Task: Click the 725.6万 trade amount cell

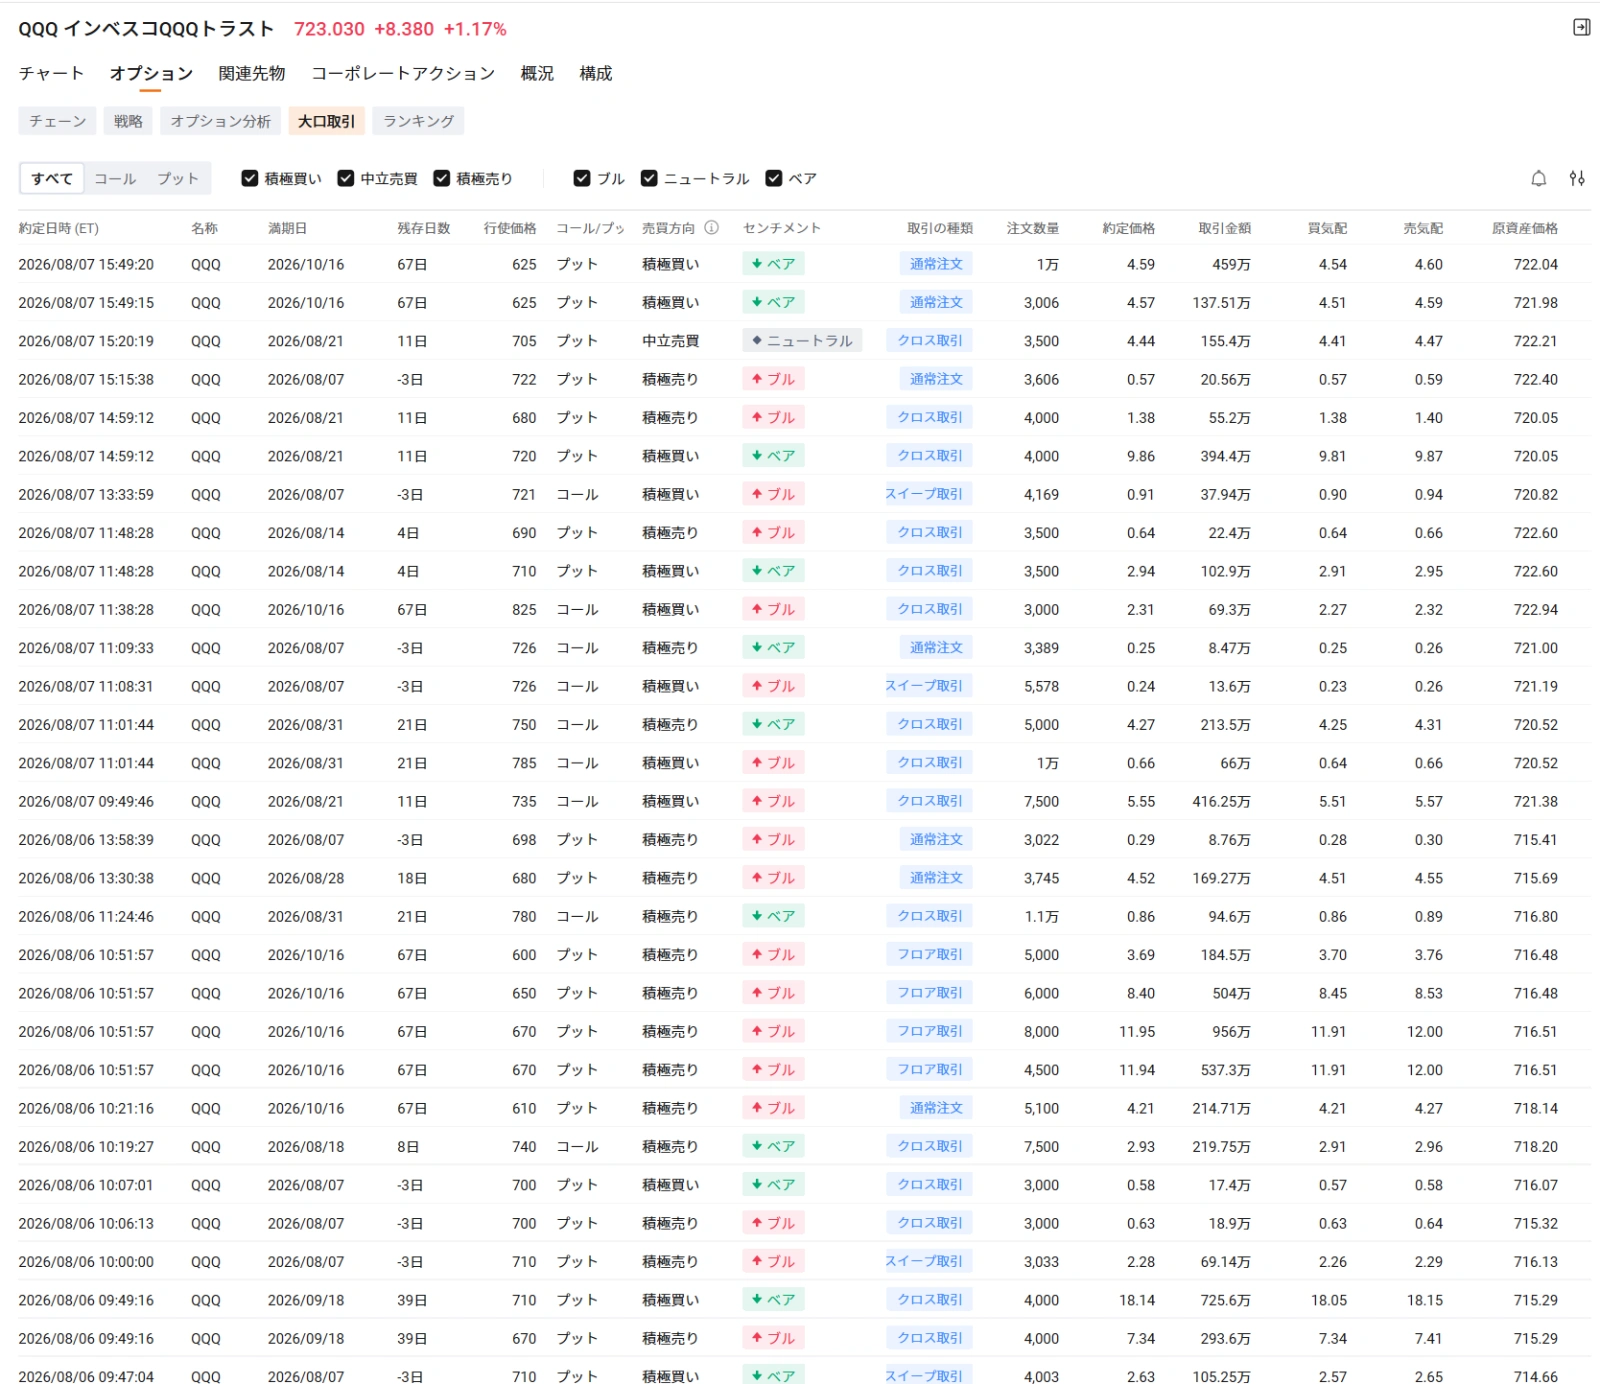Action: tap(1225, 1300)
